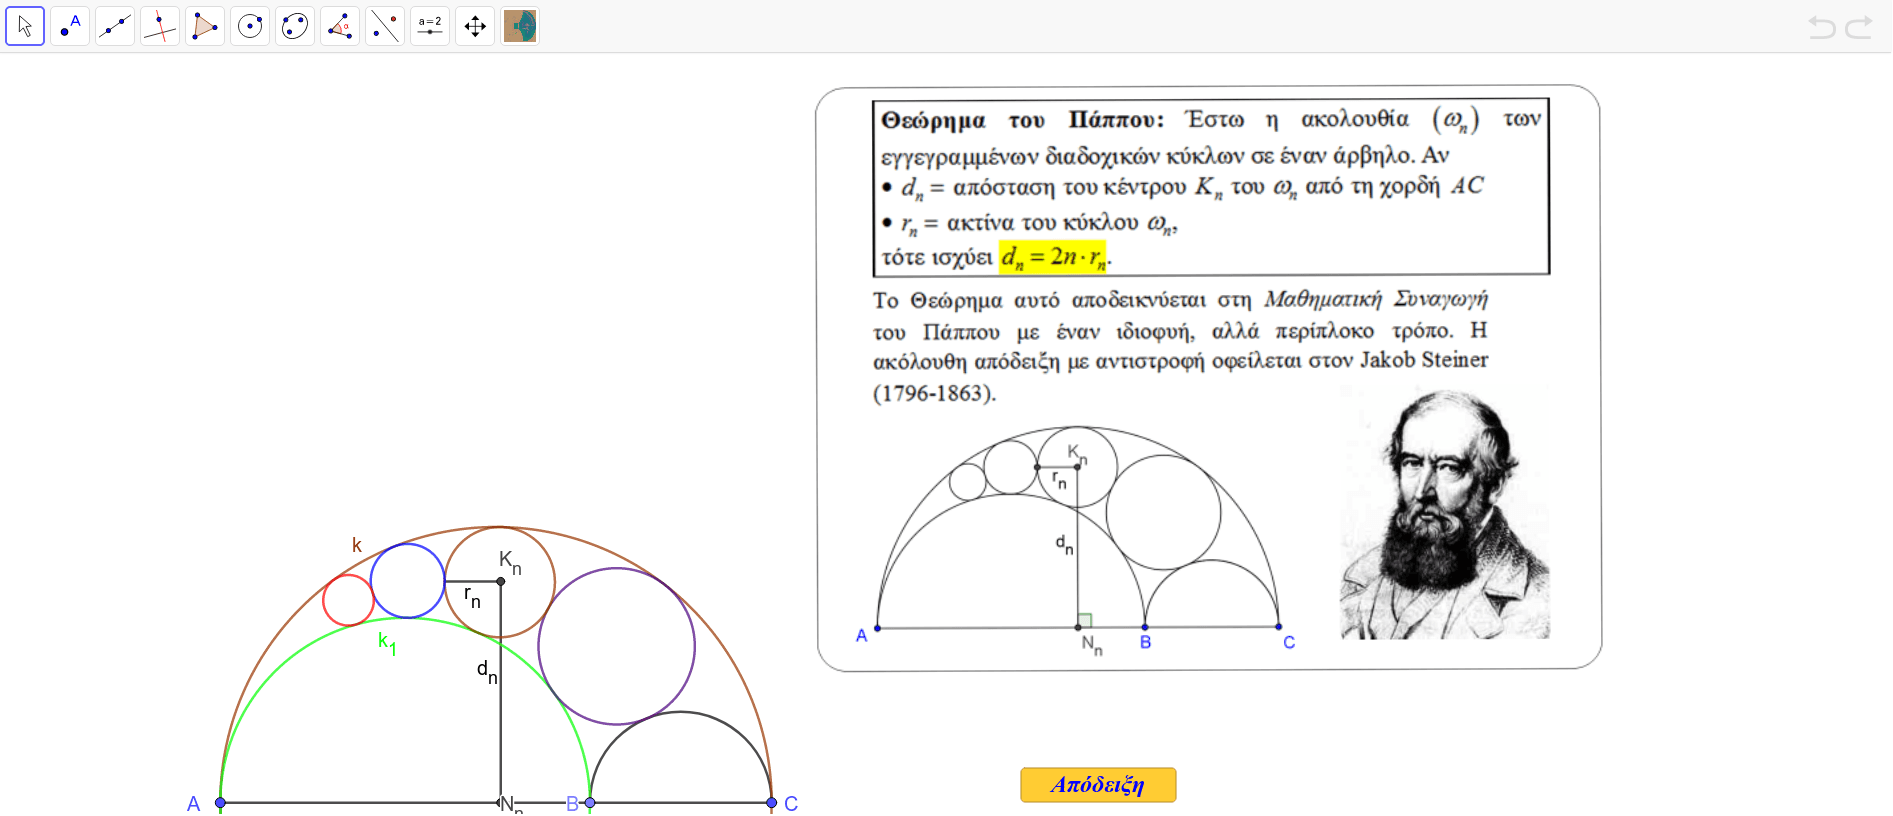The width and height of the screenshot is (1893, 816).
Task: Click the '(1796-1863)' text
Action: [934, 394]
